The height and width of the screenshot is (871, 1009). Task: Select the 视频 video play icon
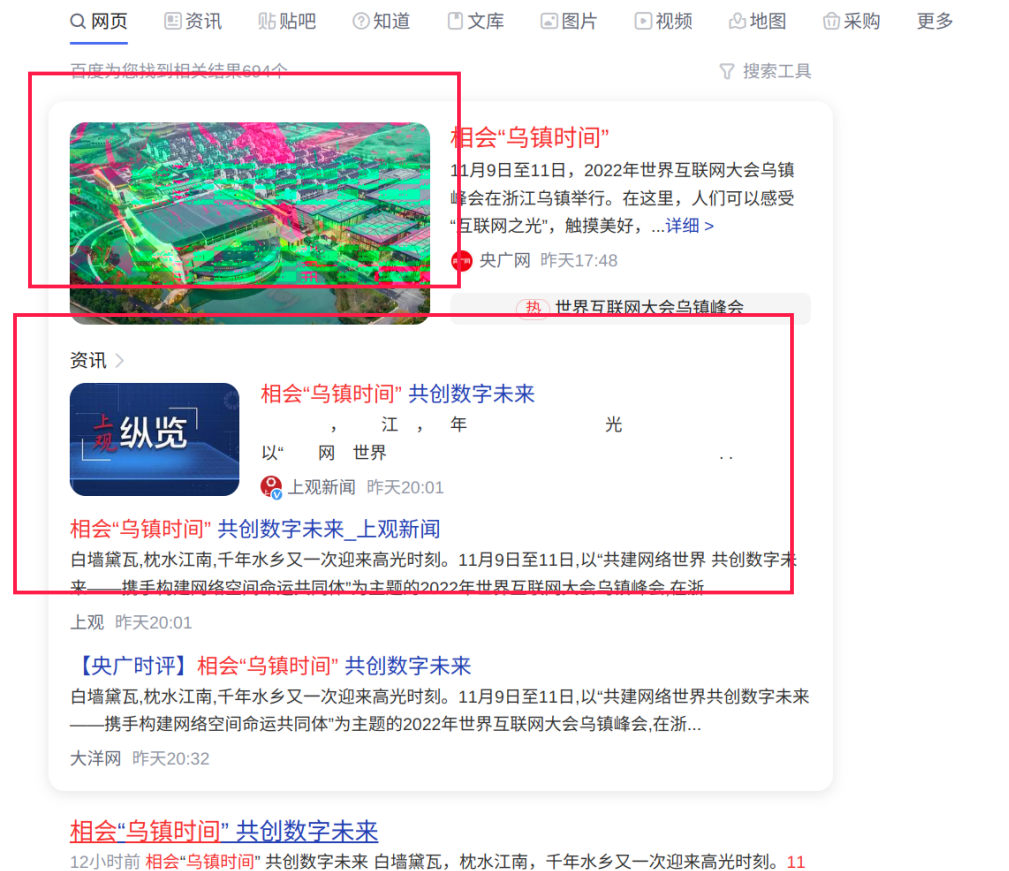[642, 21]
